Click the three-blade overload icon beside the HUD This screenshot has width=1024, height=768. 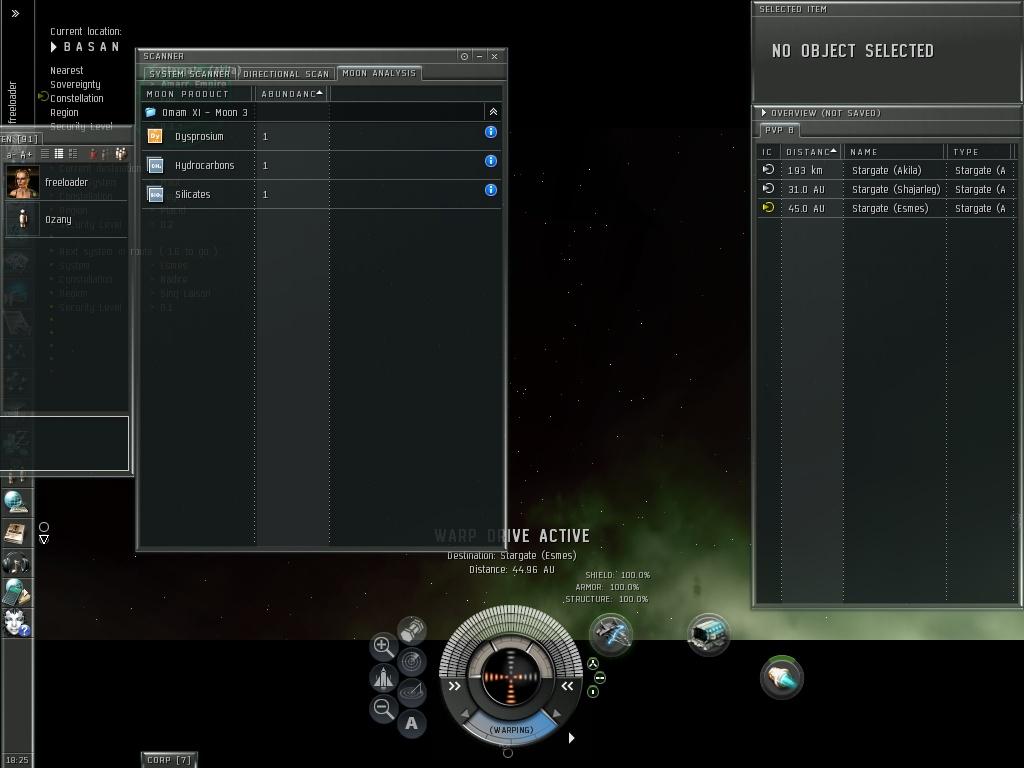click(593, 664)
